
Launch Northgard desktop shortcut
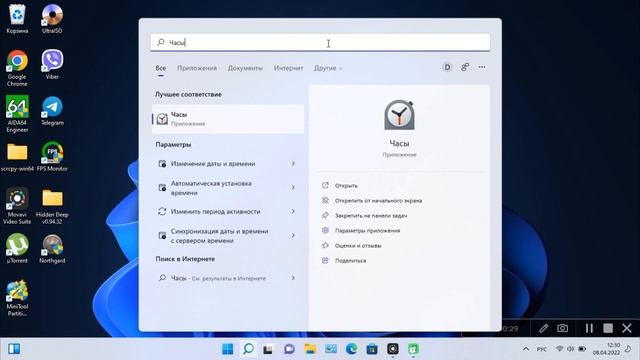[52, 249]
